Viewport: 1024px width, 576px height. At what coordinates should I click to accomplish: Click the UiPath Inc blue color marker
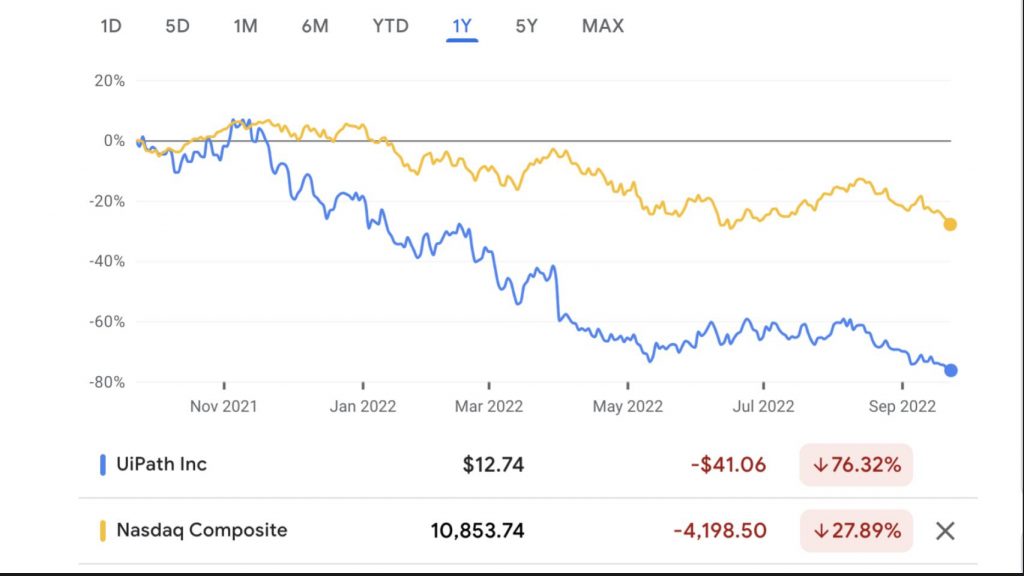coord(103,465)
